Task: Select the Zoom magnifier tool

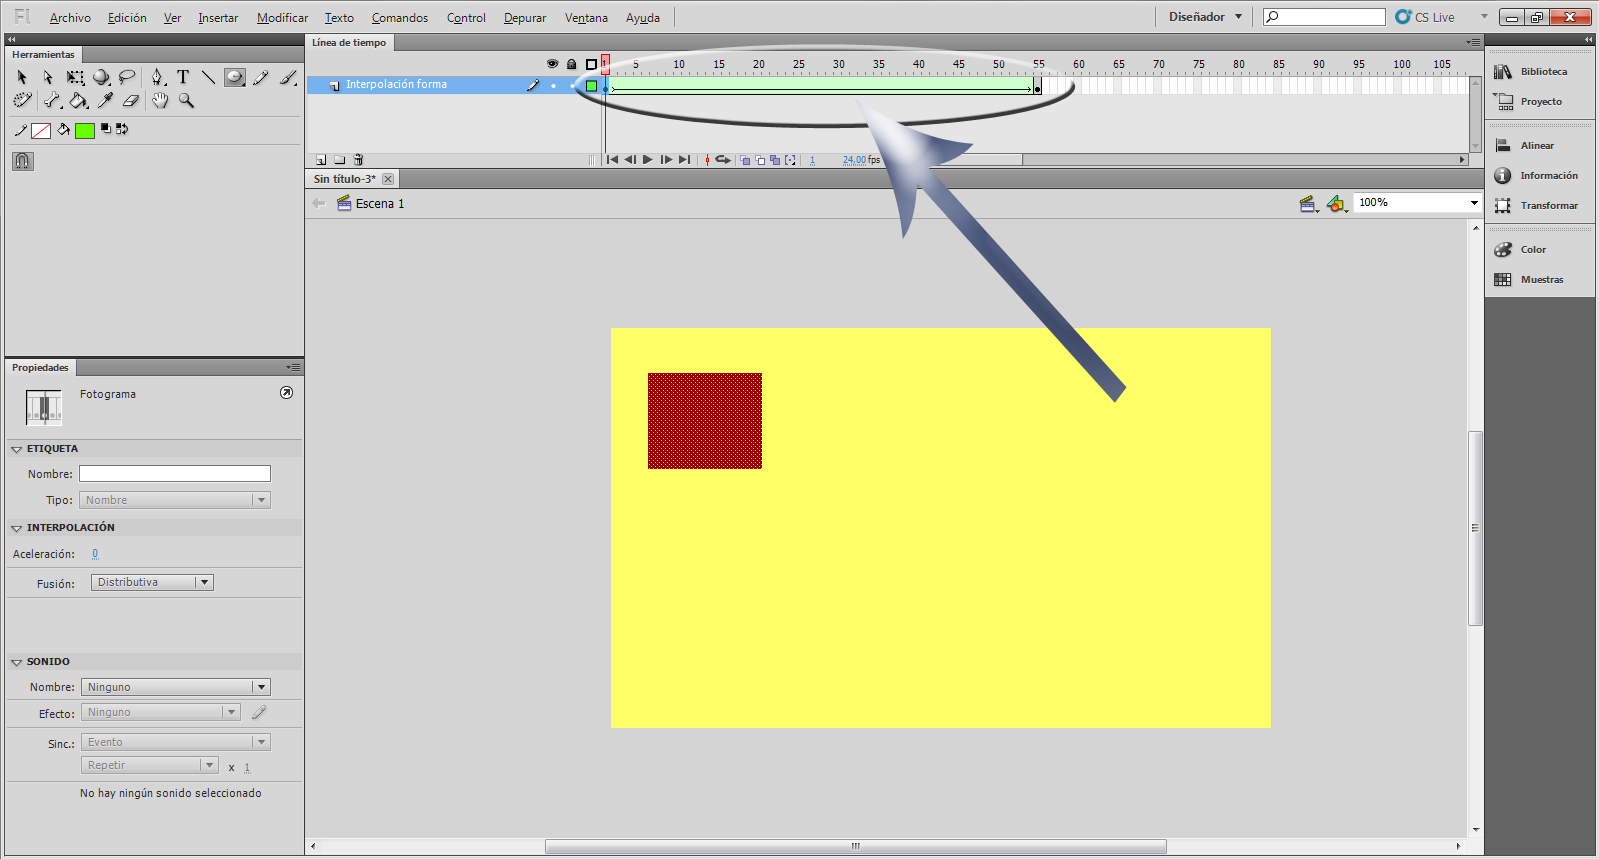Action: (186, 101)
